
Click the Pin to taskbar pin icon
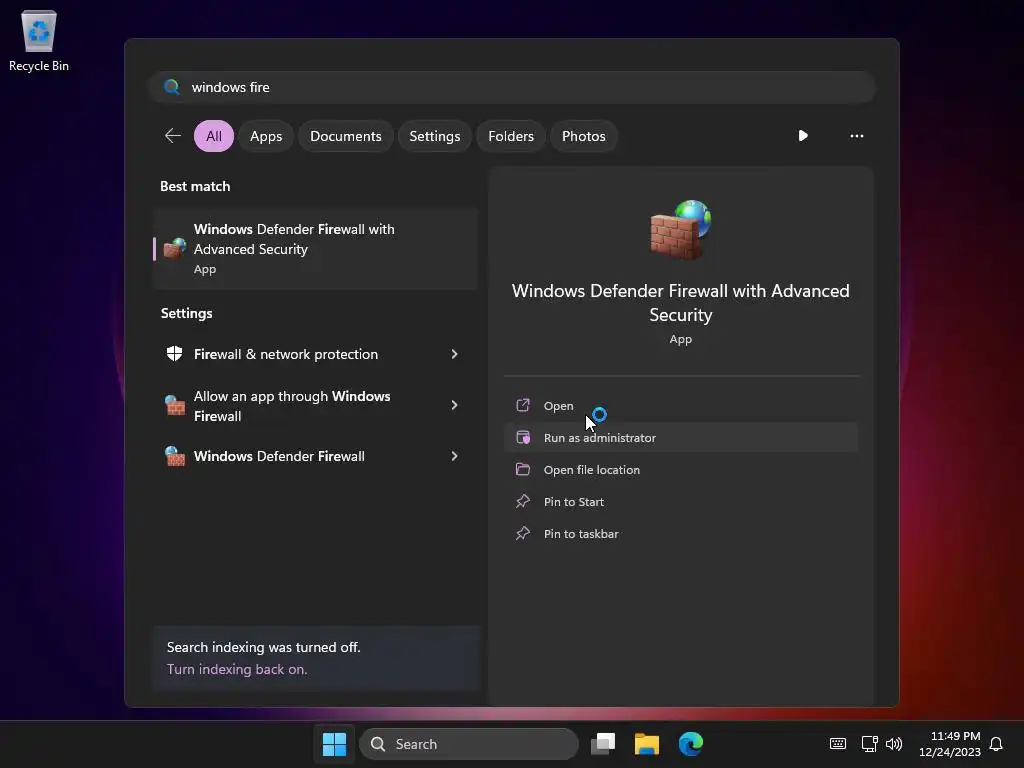pyautogui.click(x=522, y=534)
